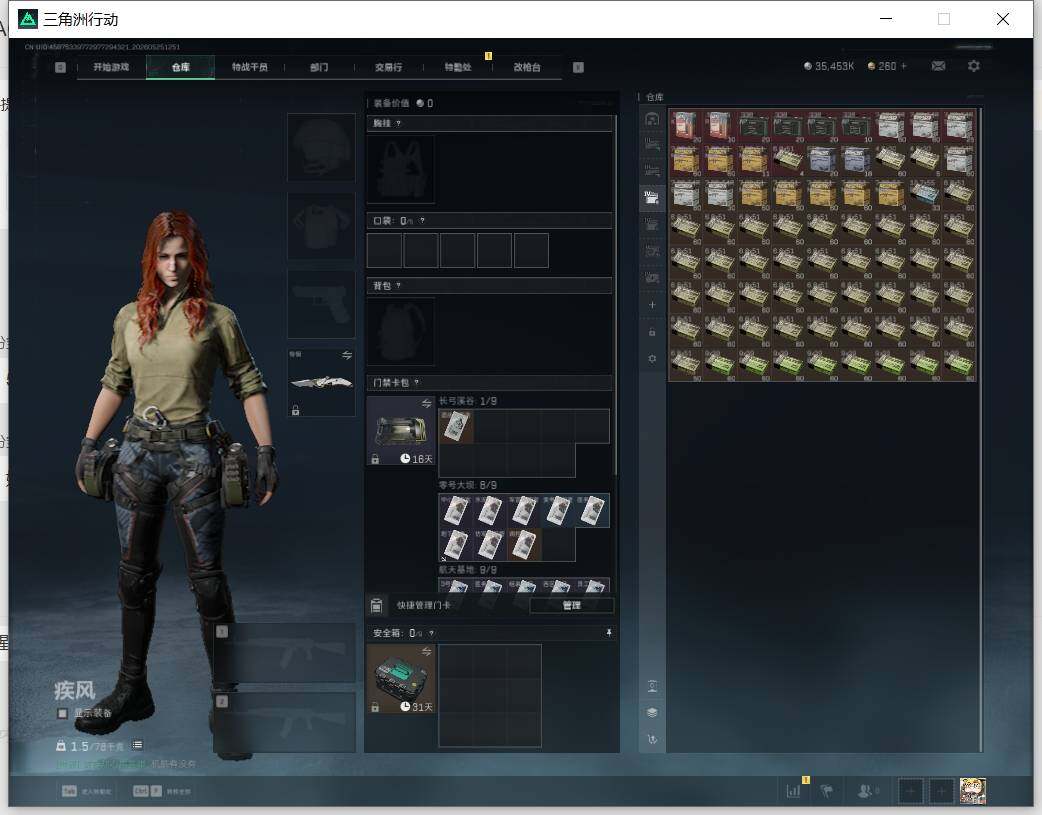Click the 35,453K currency balance
The width and height of the screenshot is (1042, 815).
[x=829, y=66]
